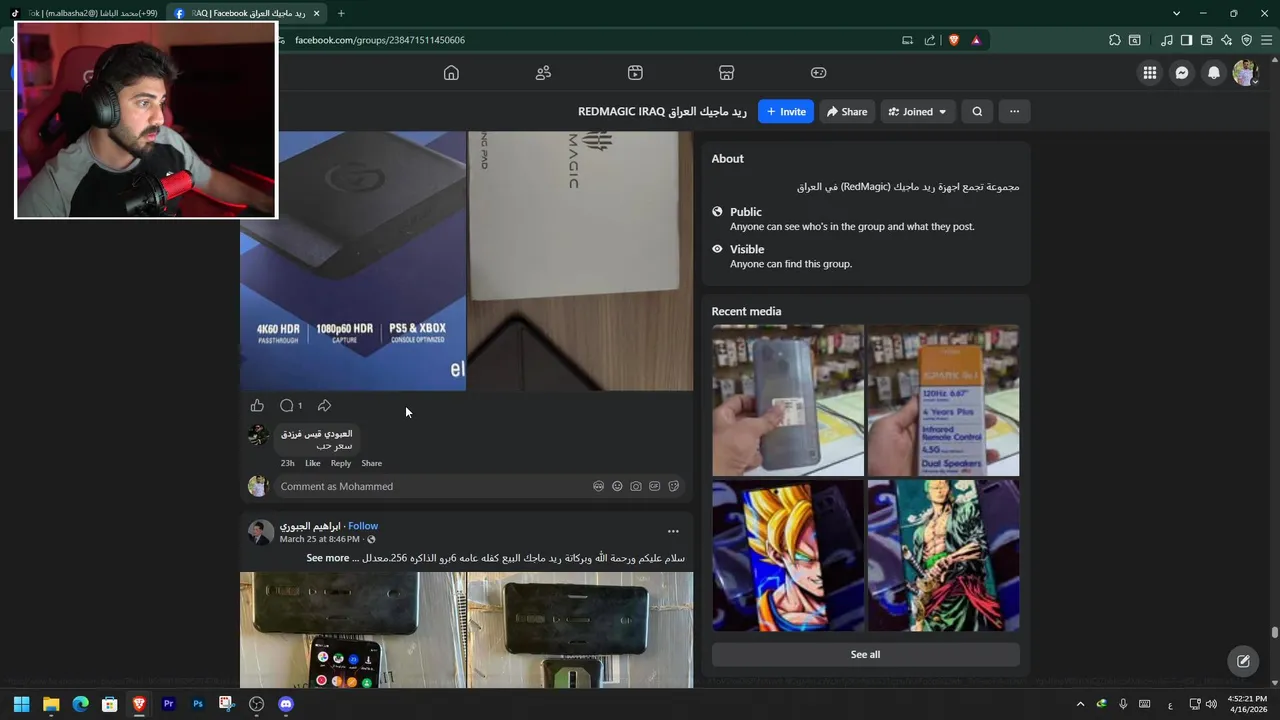Image resolution: width=1280 pixels, height=720 pixels.
Task: Open Leo AI sparkle icon in toolbar
Action: tap(1226, 40)
